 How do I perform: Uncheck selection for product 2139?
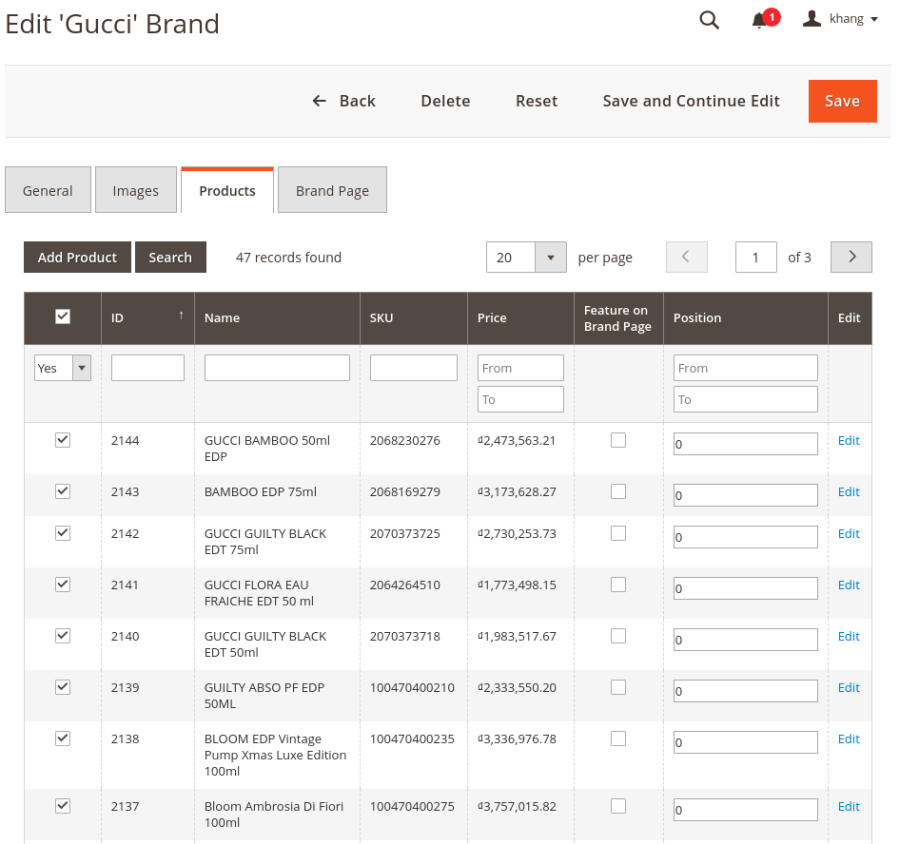(63, 687)
